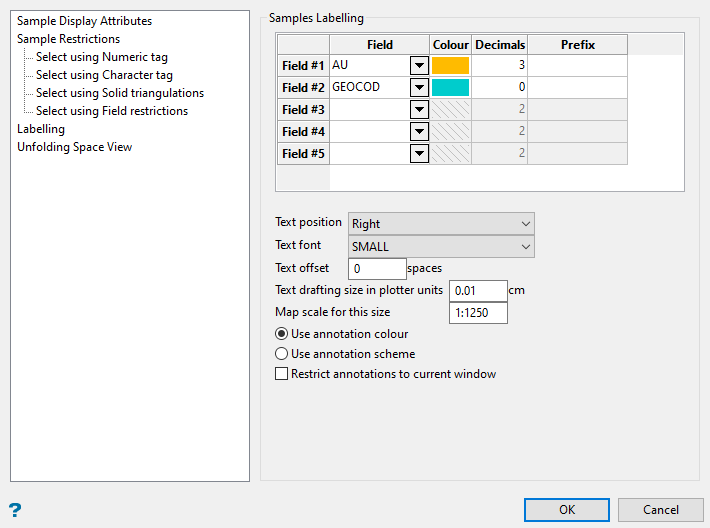Select Use annotation scheme radio button
The image size is (710, 528).
(x=281, y=354)
